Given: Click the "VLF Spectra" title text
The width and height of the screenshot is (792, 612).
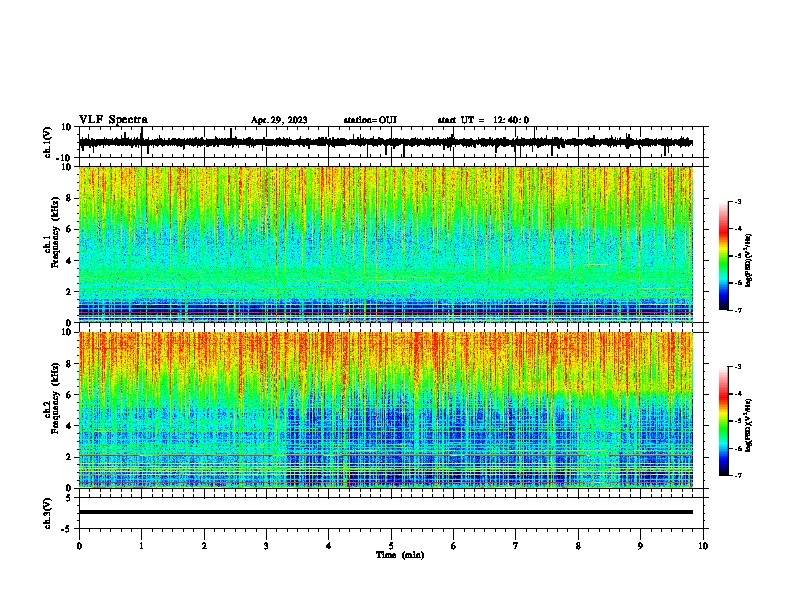Looking at the screenshot, I should click(x=113, y=120).
